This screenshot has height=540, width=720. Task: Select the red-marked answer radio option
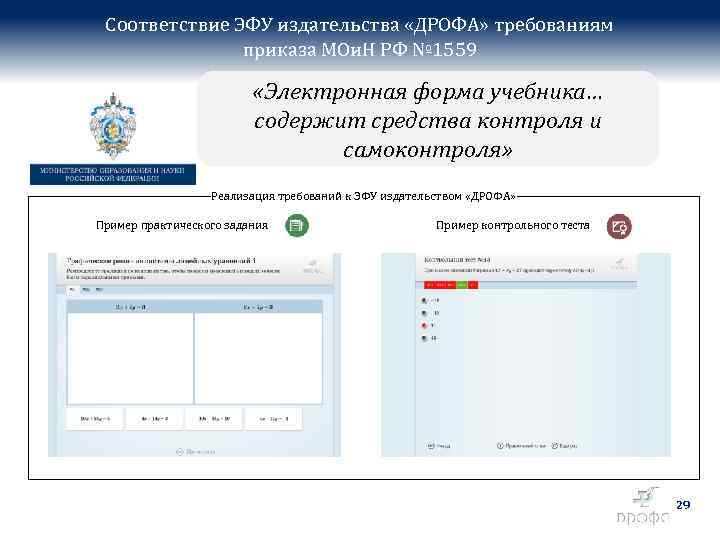[x=424, y=326]
